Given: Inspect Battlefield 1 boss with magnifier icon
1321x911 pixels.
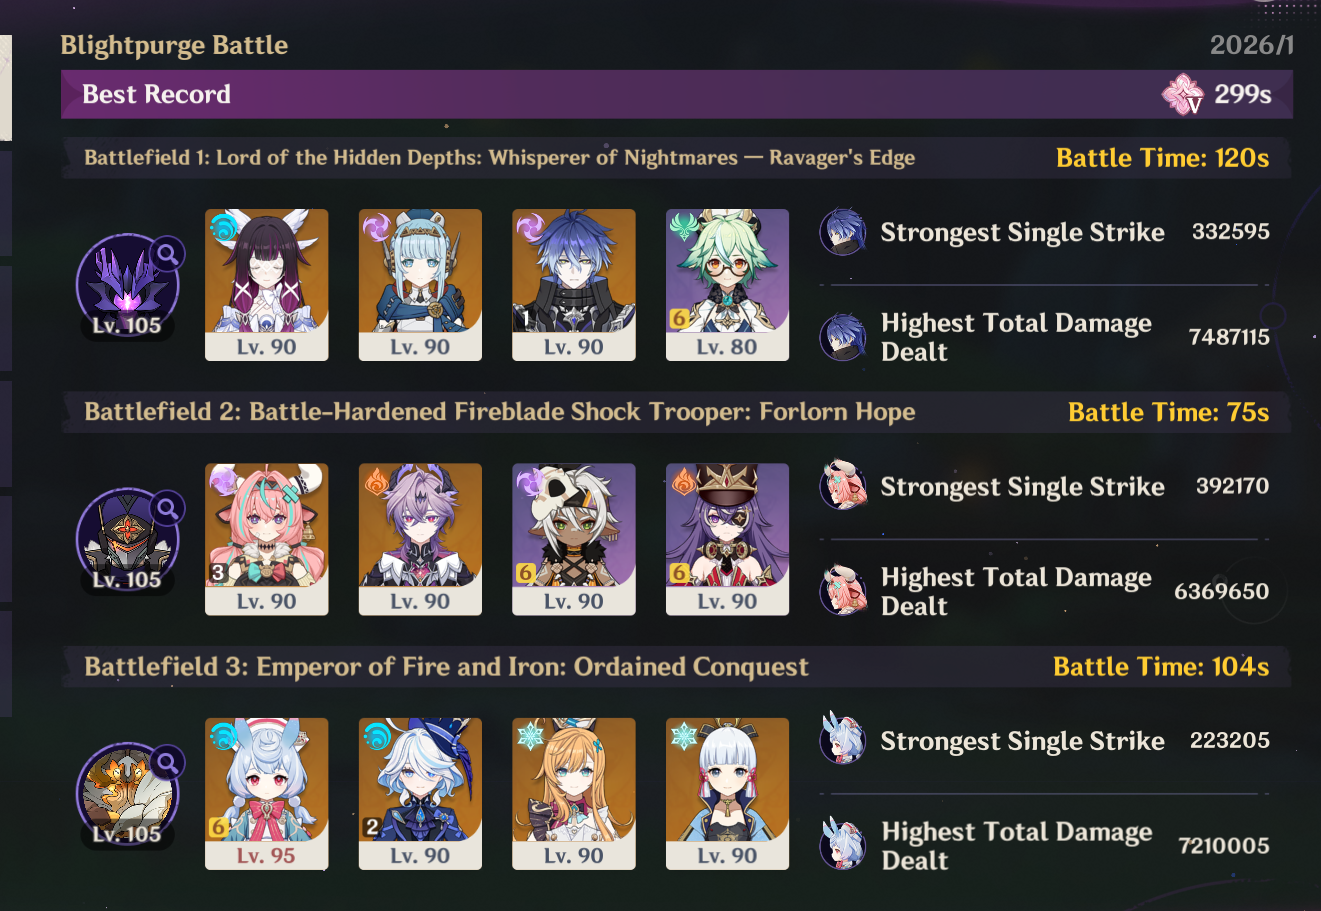Looking at the screenshot, I should pos(128,286).
